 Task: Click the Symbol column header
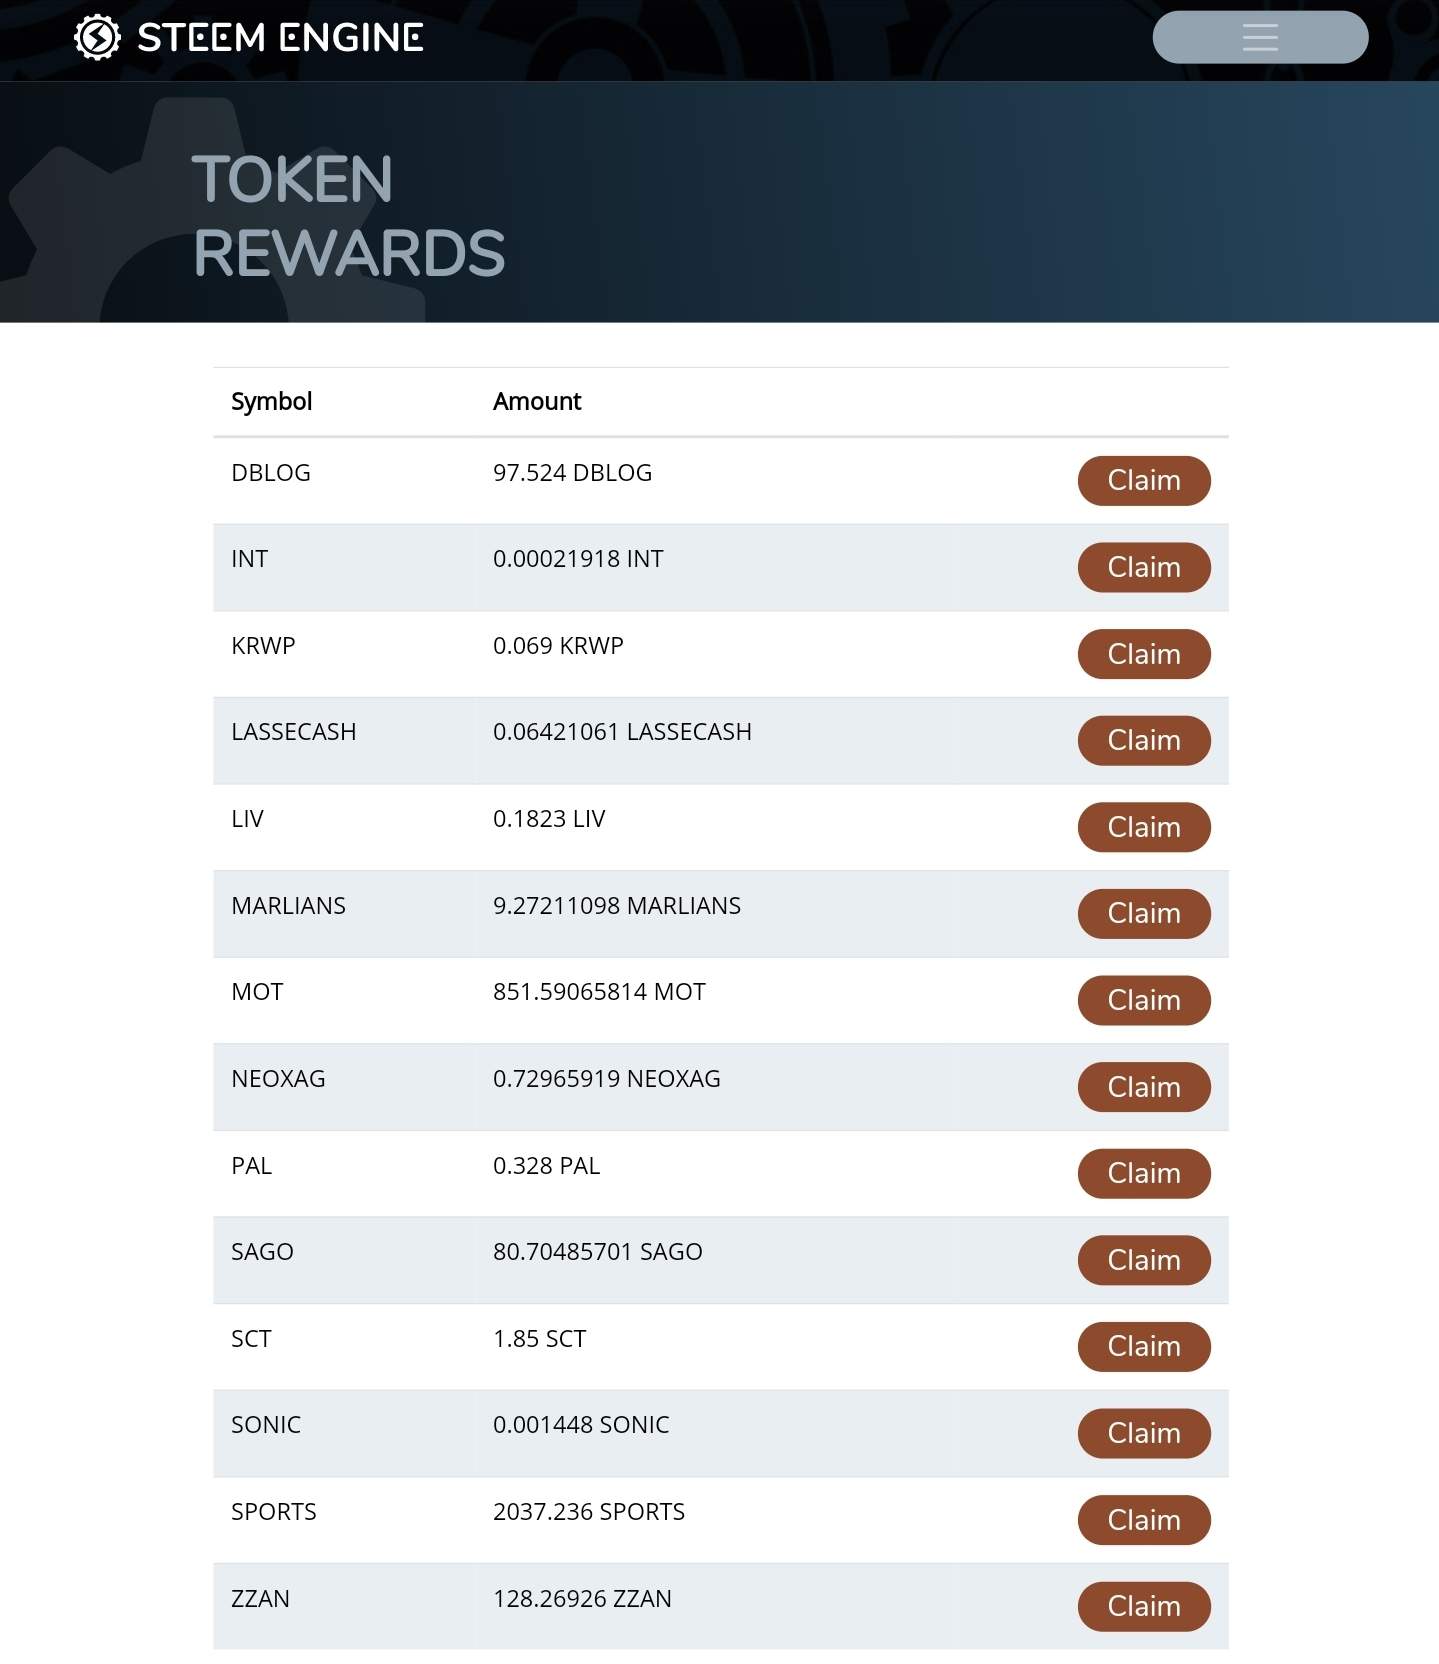271,402
